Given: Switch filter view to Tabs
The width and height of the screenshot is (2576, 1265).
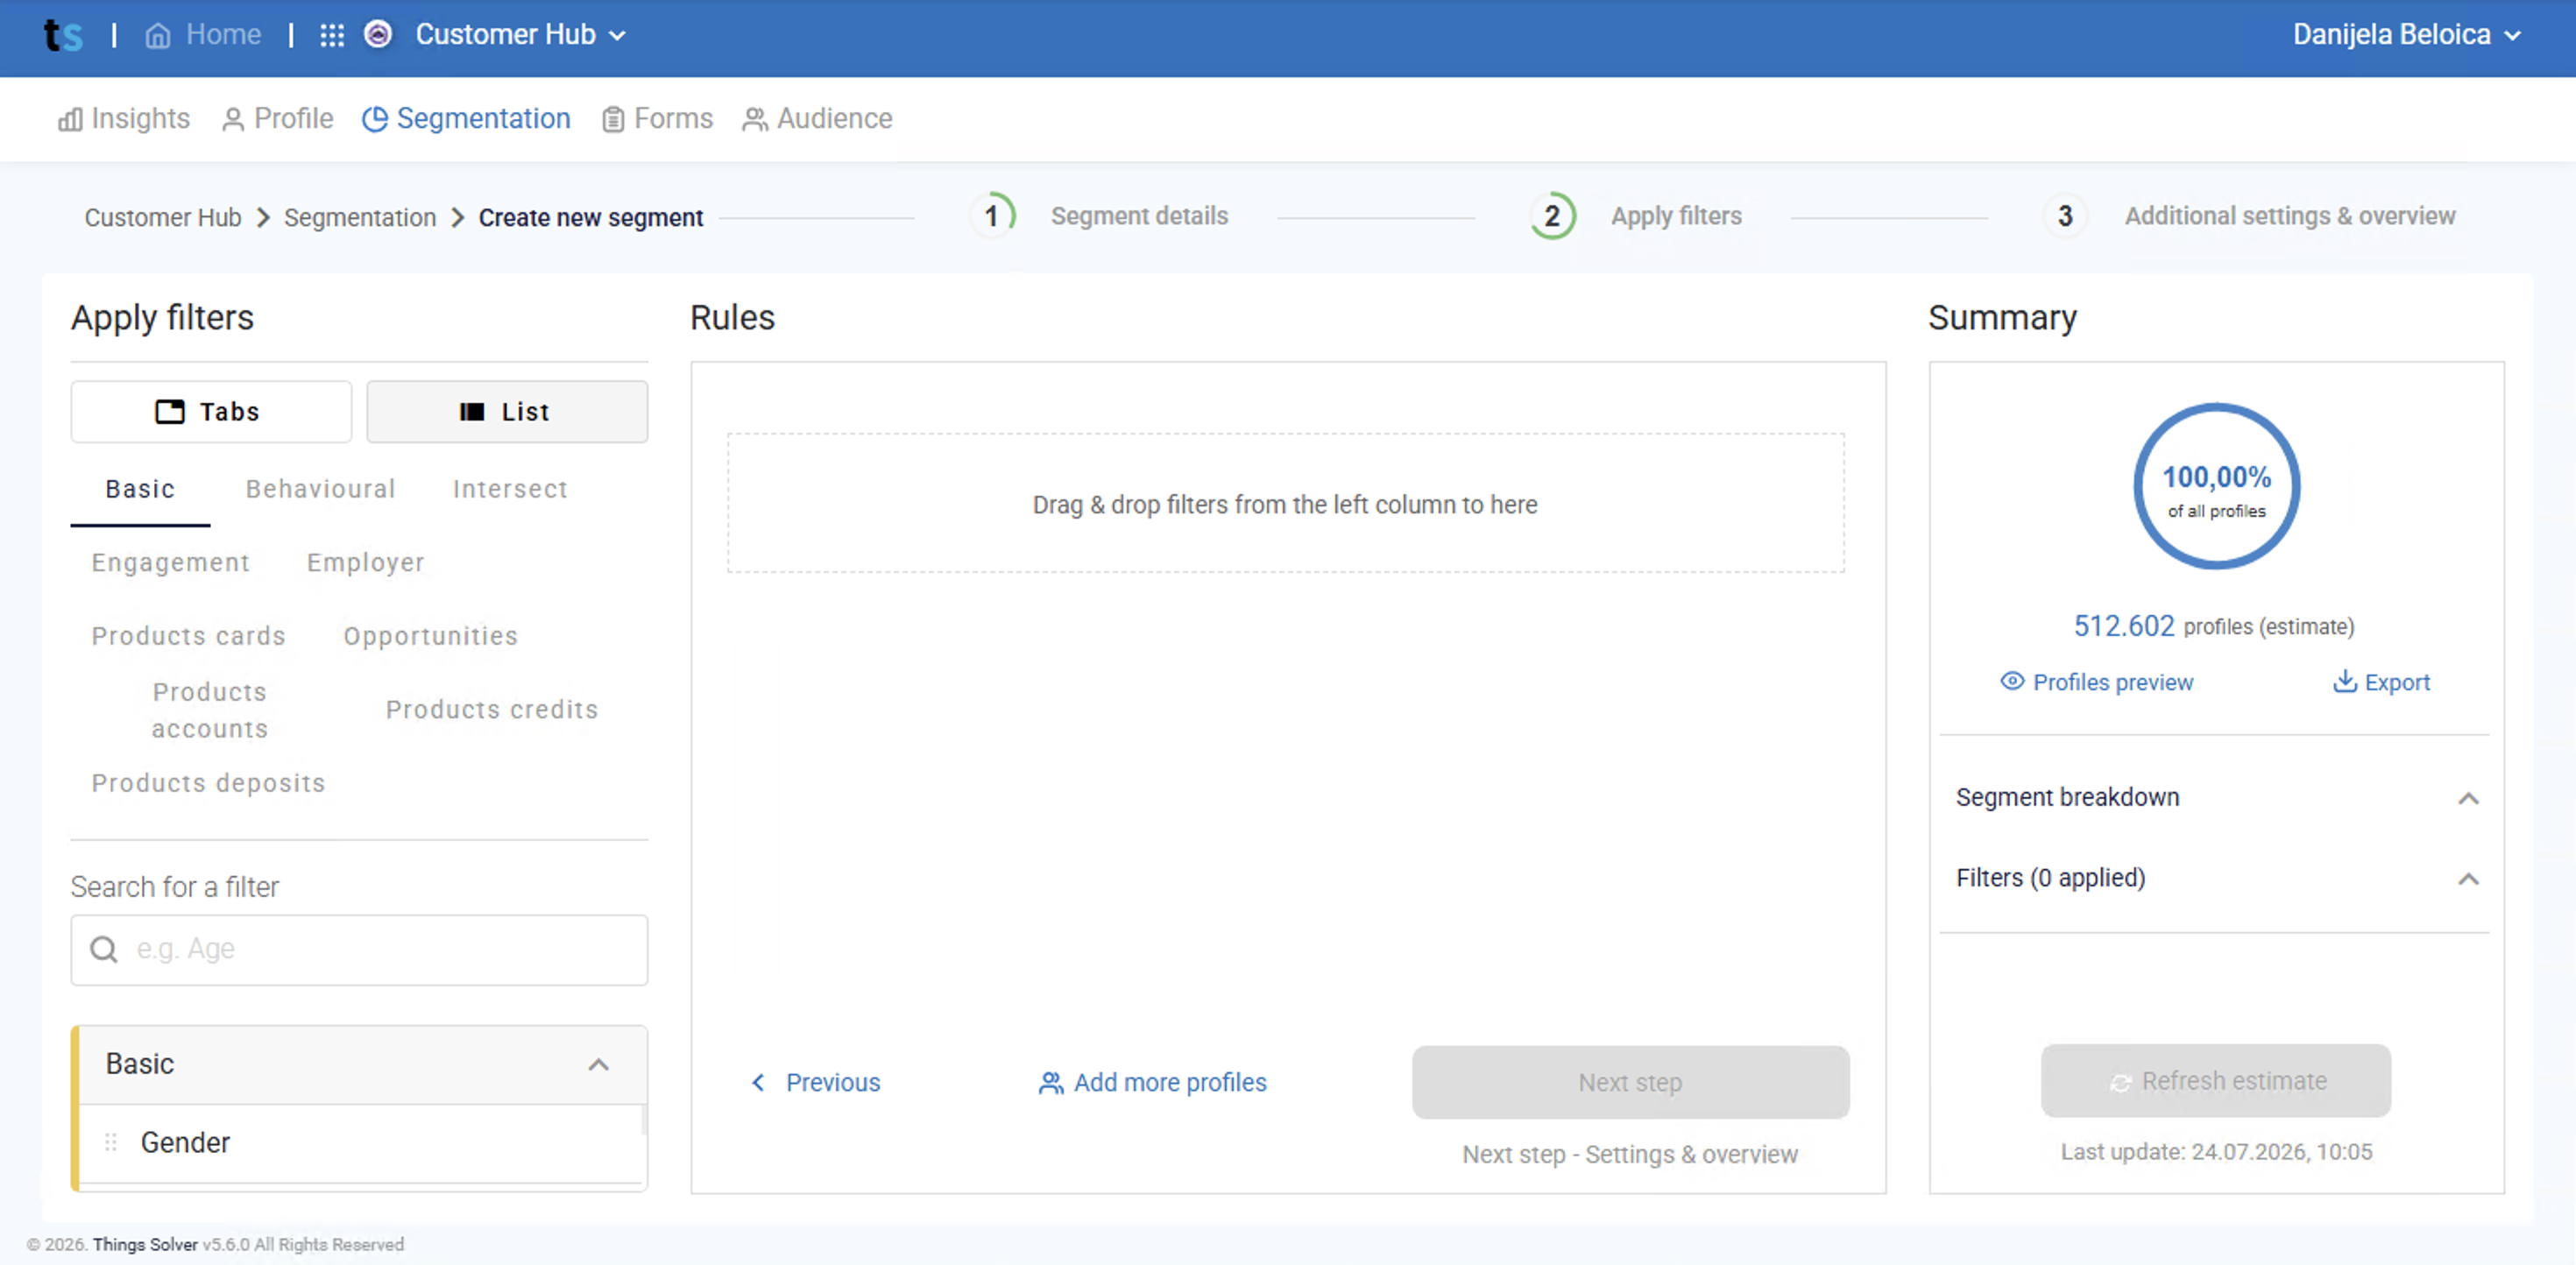Looking at the screenshot, I should (211, 412).
